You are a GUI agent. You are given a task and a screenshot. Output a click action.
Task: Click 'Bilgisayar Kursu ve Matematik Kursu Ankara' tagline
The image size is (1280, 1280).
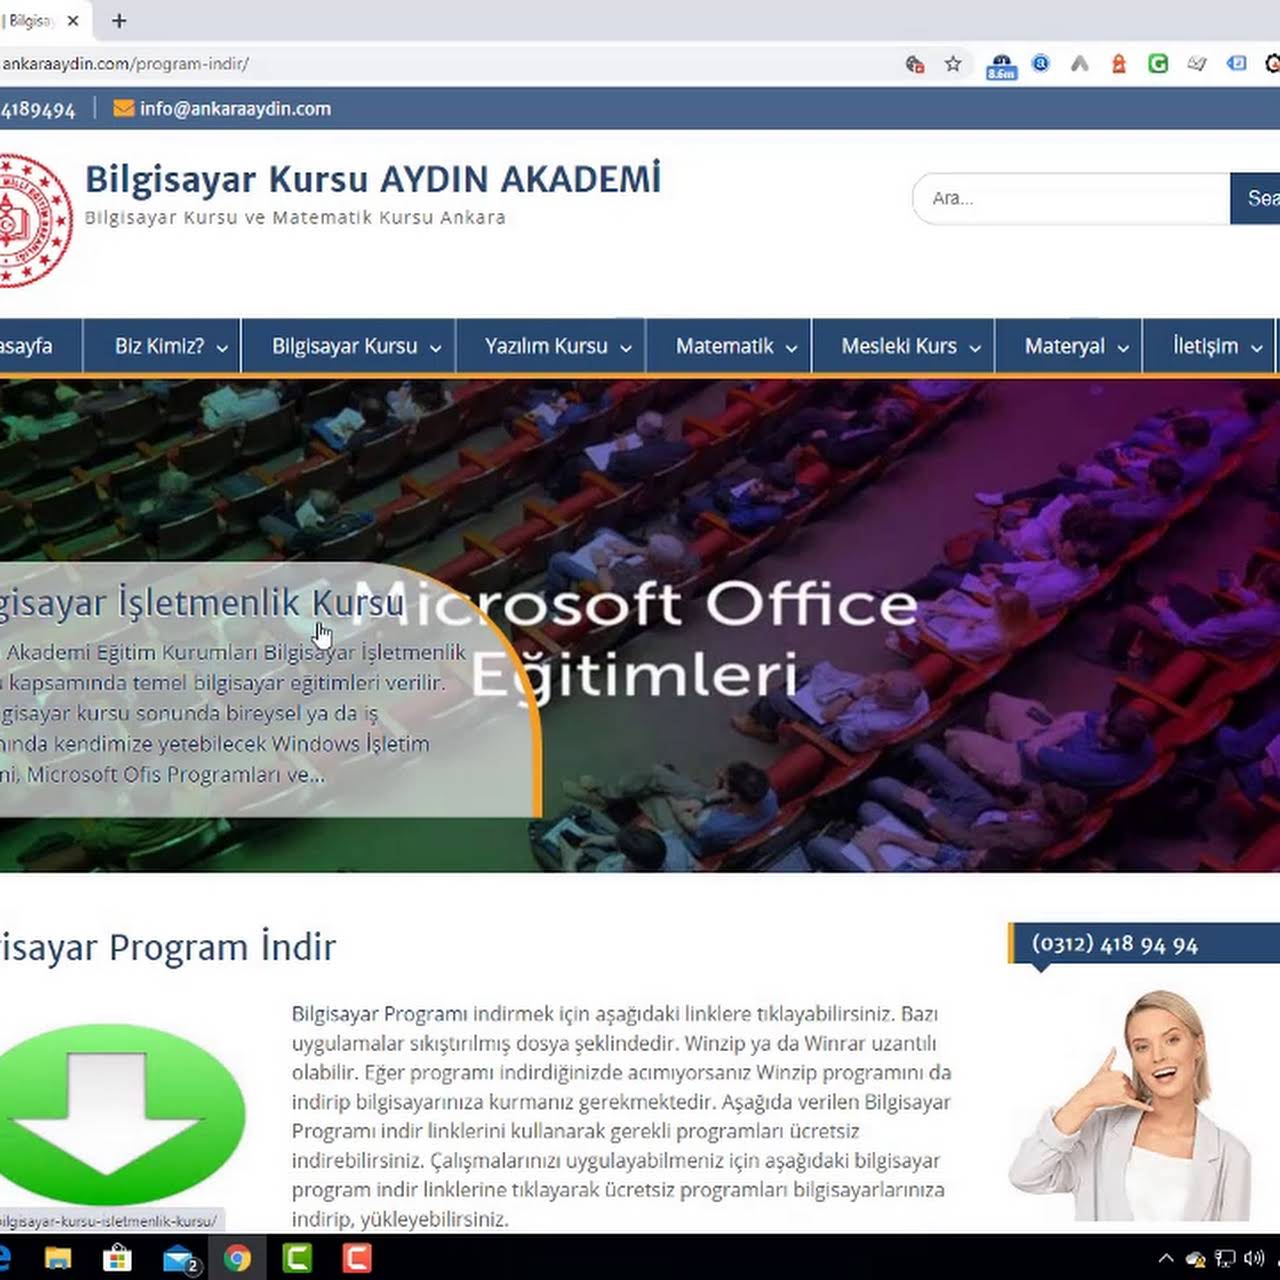(x=295, y=217)
